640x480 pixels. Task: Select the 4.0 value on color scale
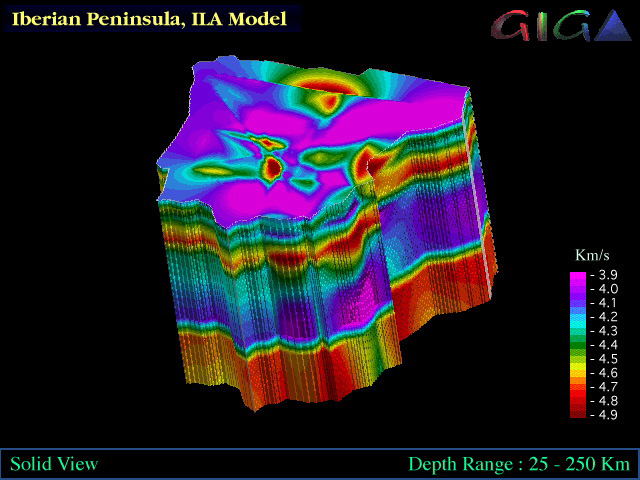pos(608,289)
